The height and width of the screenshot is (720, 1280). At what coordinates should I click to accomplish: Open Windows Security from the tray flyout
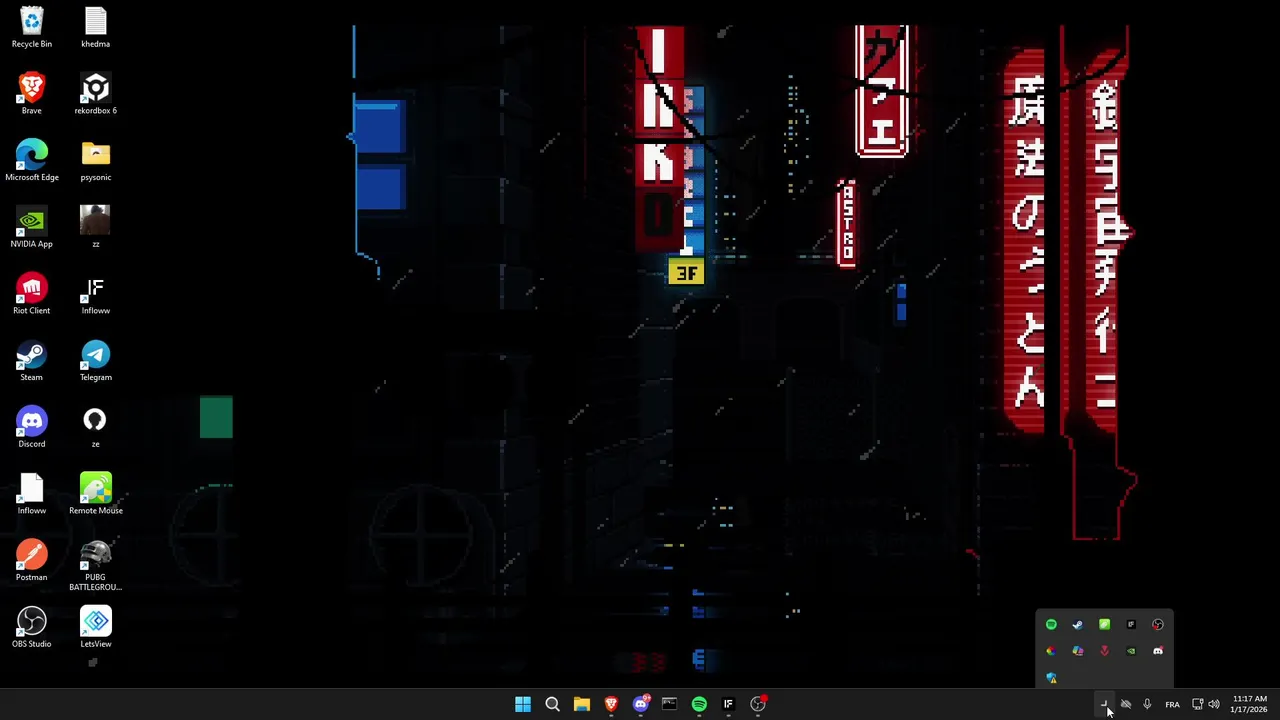click(1051, 678)
